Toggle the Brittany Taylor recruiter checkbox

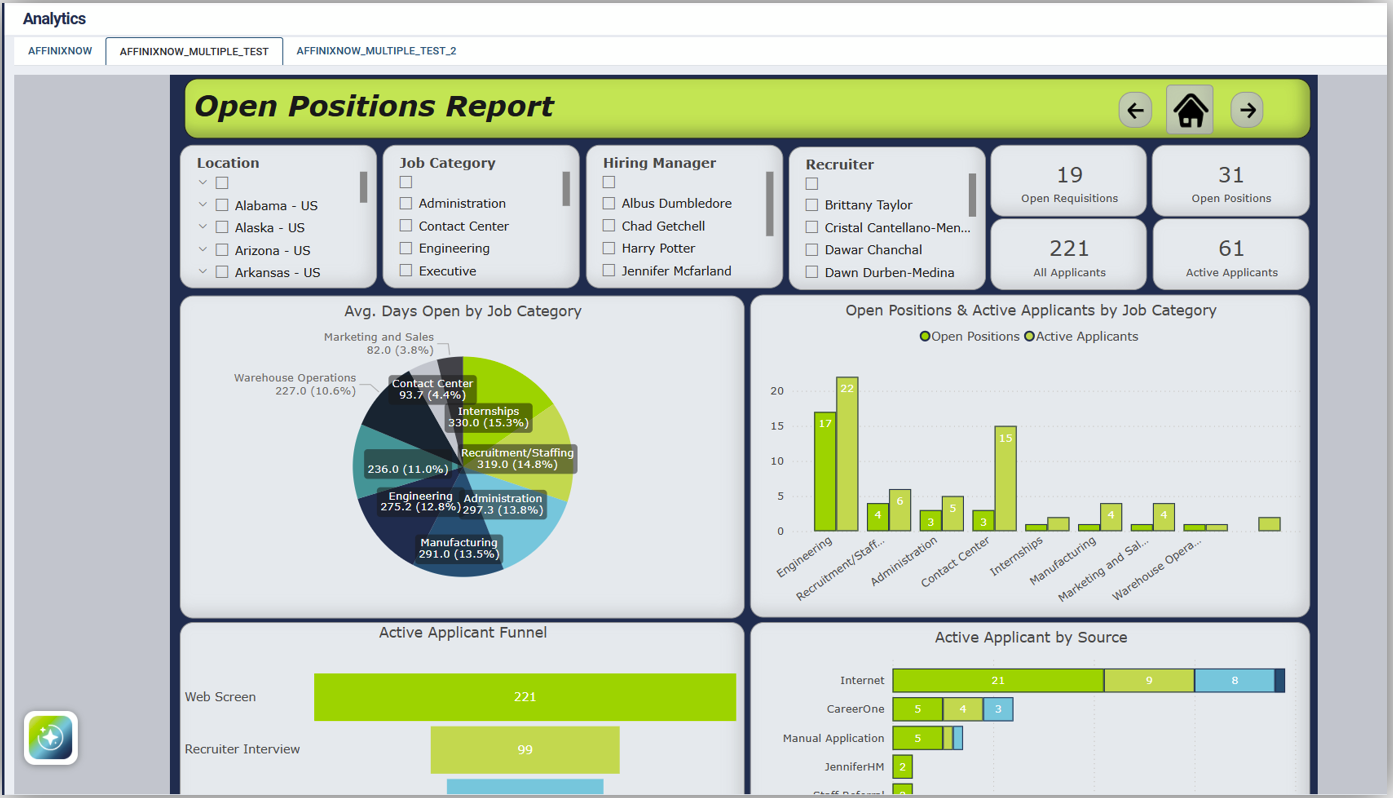(x=812, y=205)
